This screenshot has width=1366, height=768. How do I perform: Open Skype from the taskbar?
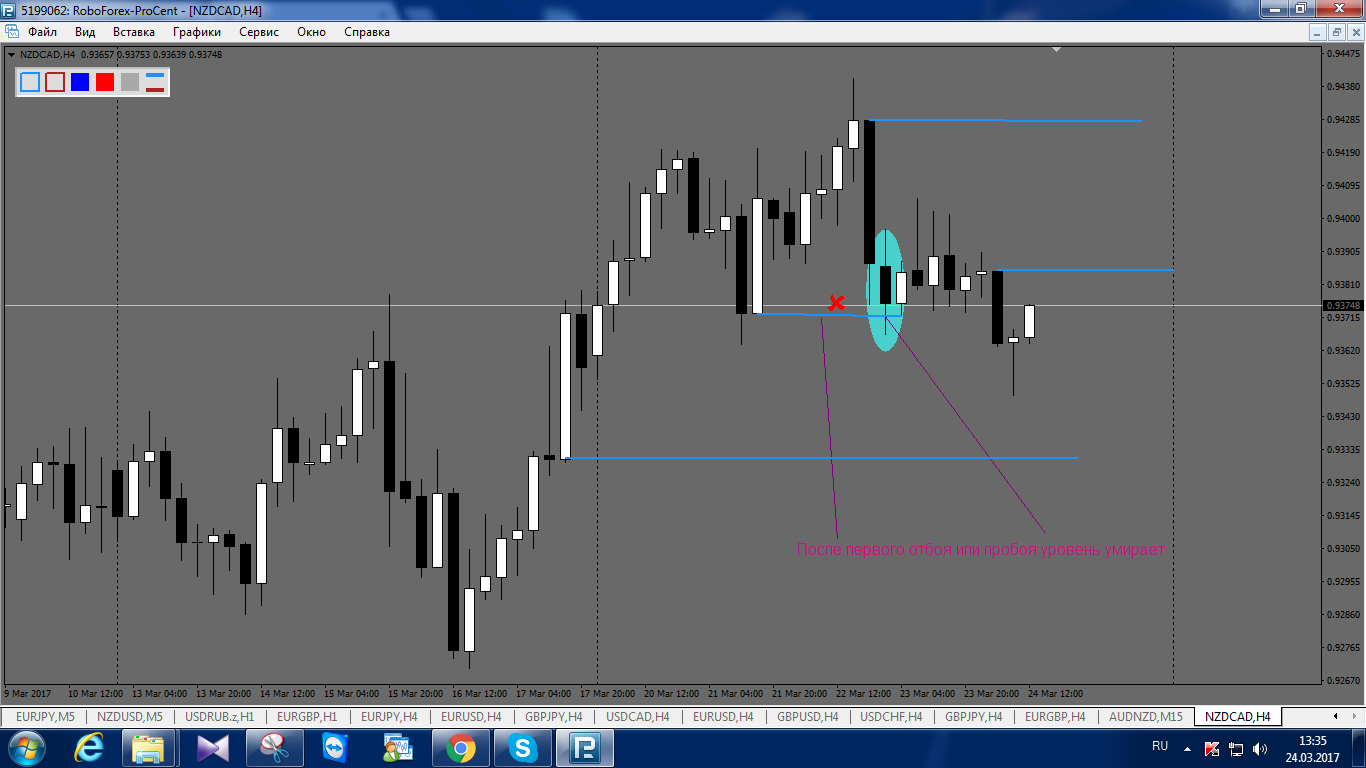(522, 747)
